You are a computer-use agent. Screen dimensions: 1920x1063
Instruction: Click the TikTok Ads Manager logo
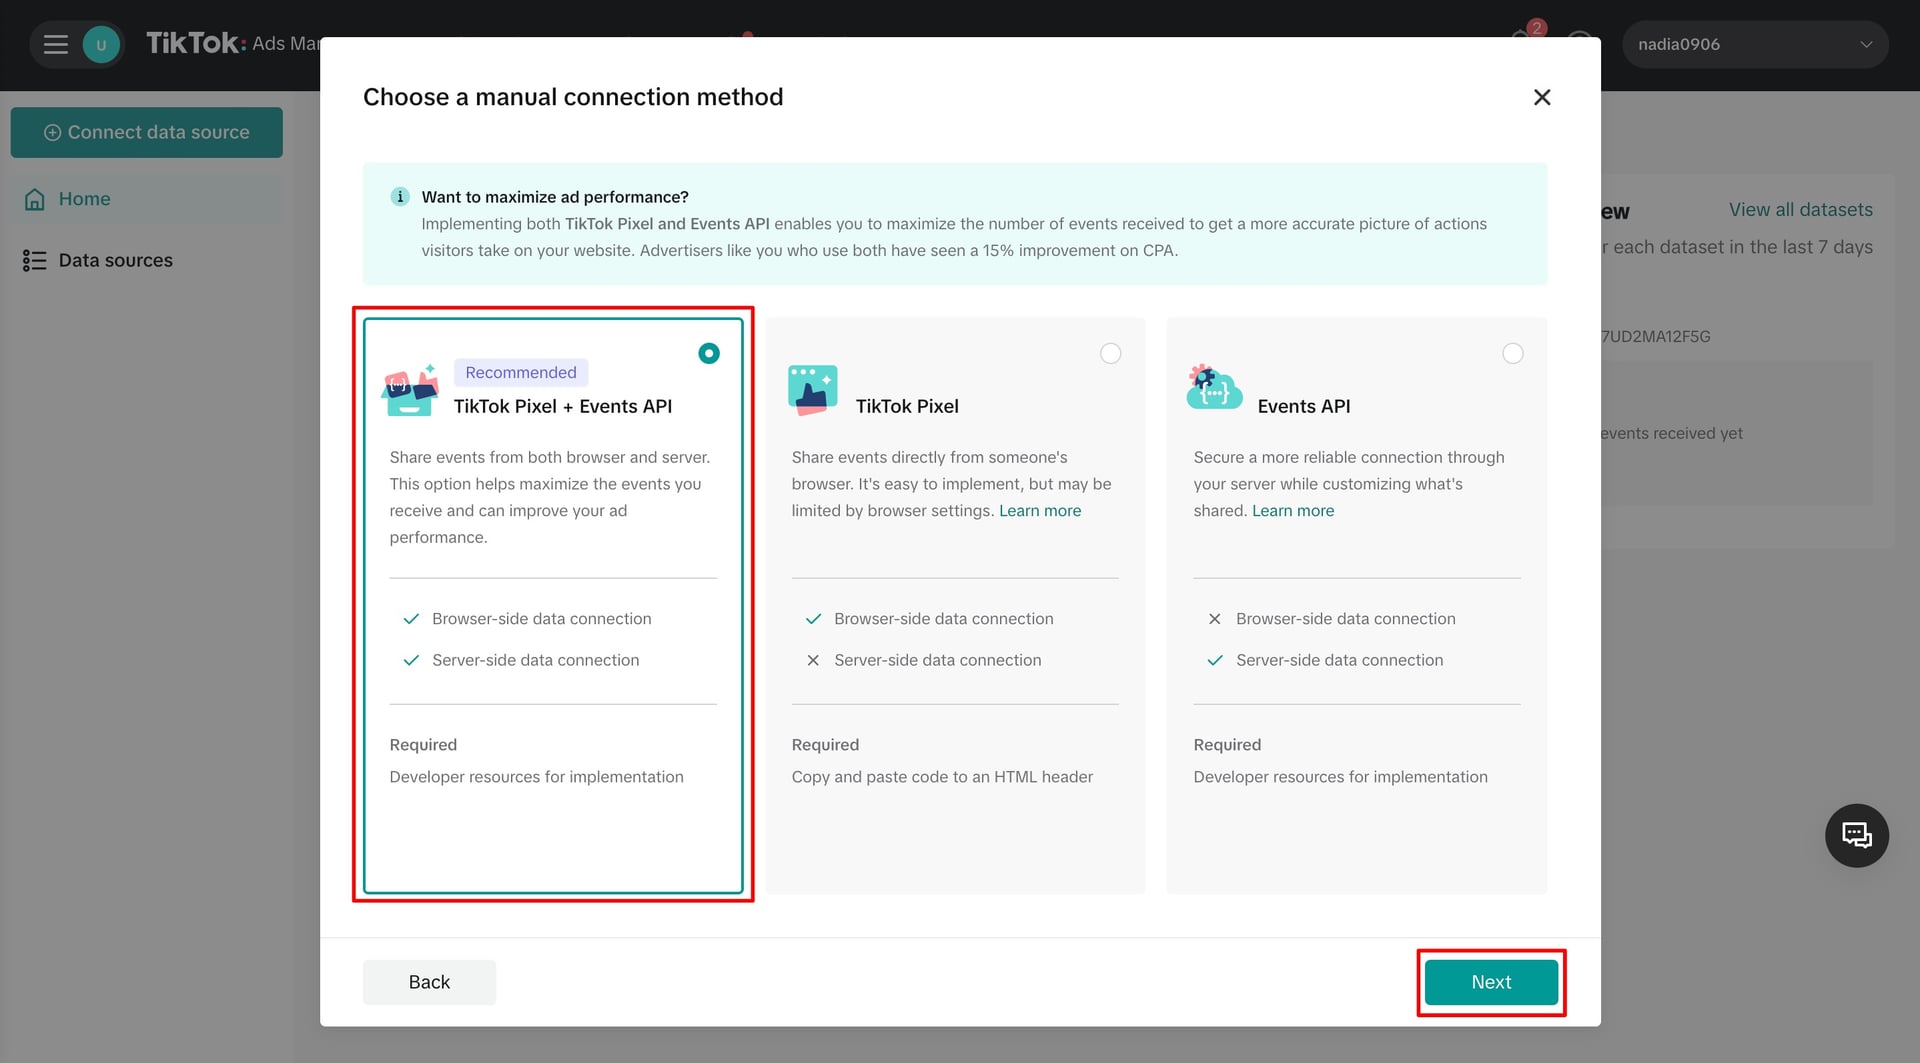[x=233, y=43]
